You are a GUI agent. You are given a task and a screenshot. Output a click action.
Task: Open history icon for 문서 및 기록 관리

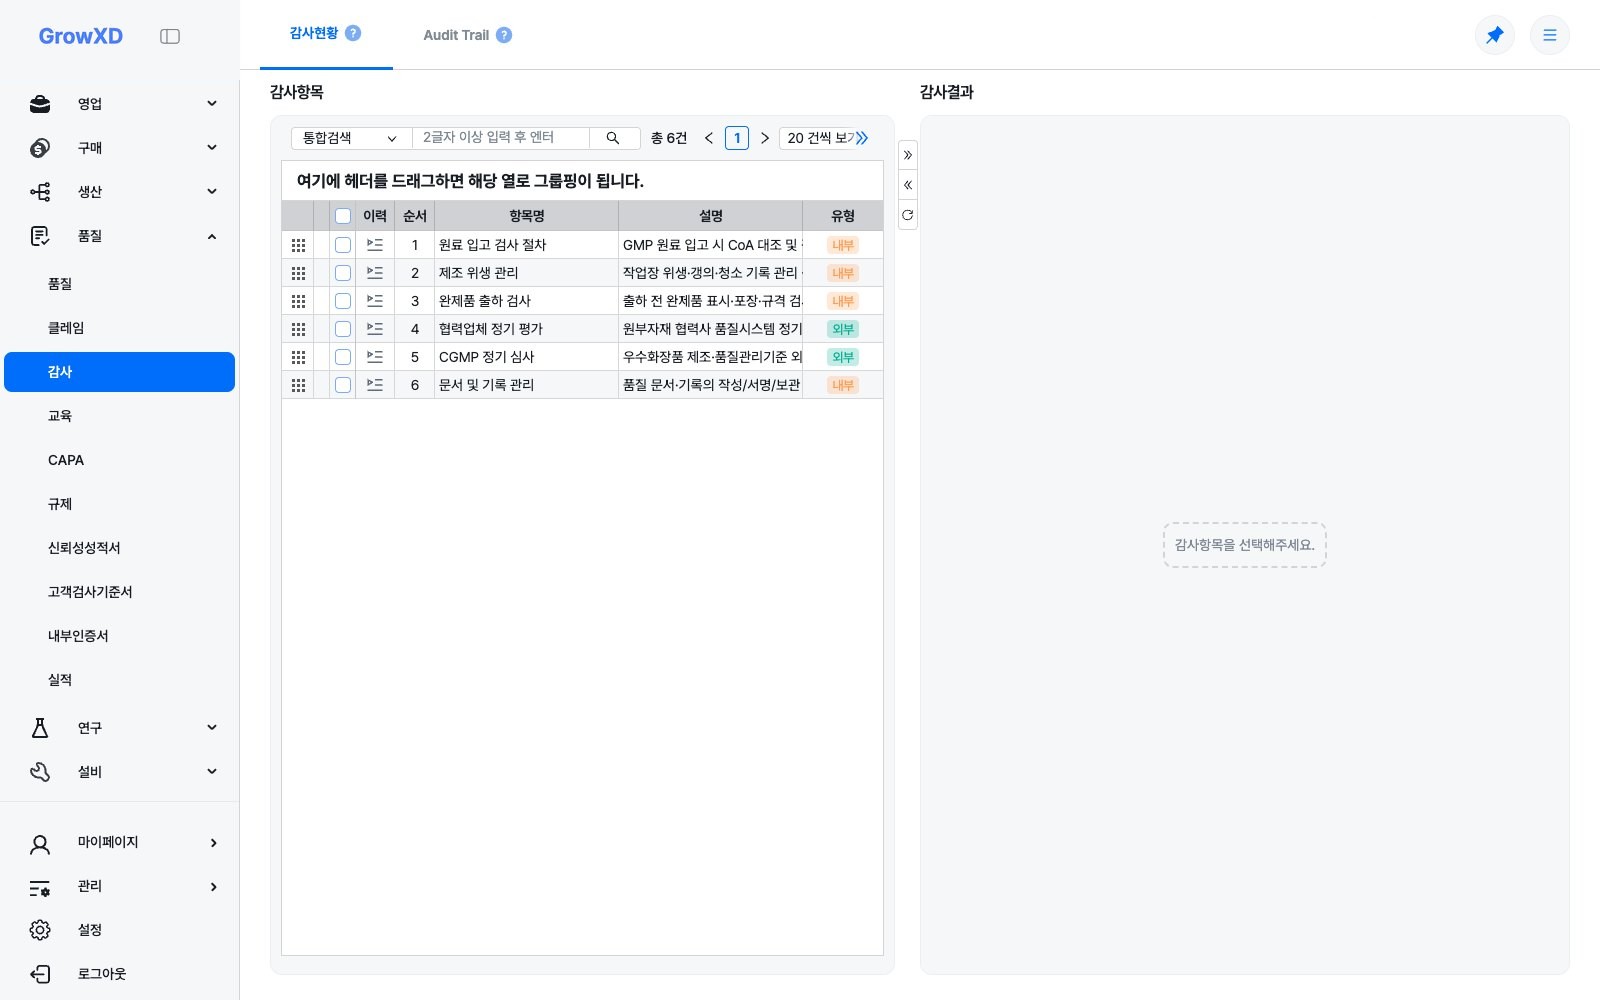(375, 385)
